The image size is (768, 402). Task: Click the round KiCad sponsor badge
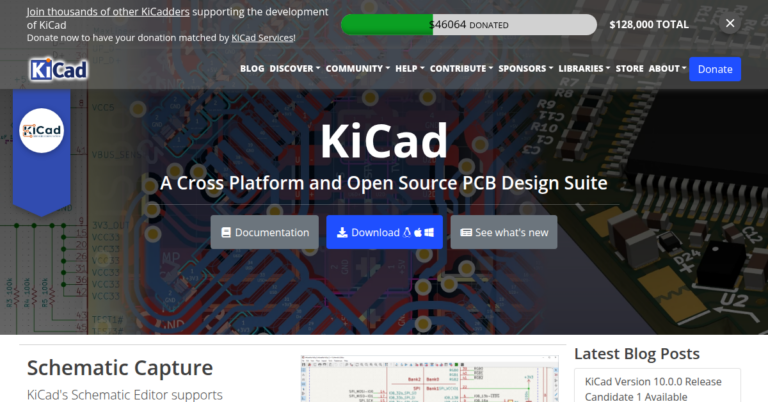pos(42,130)
